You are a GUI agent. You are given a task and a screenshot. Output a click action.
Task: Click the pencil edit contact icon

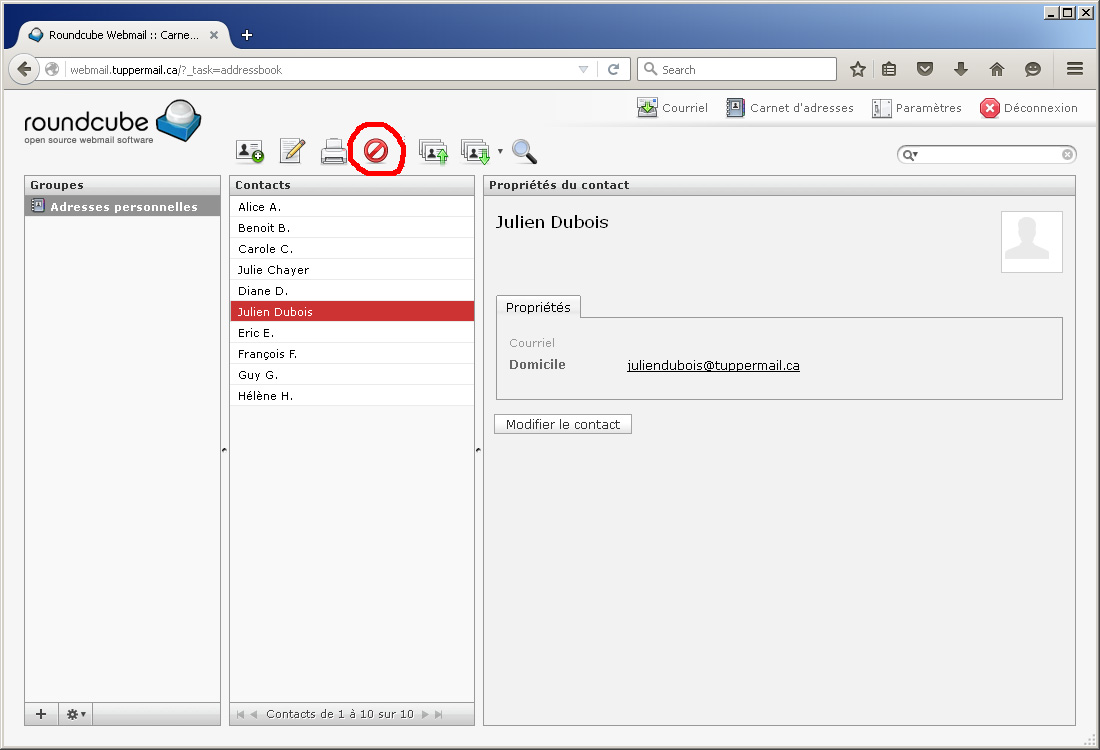click(x=292, y=151)
